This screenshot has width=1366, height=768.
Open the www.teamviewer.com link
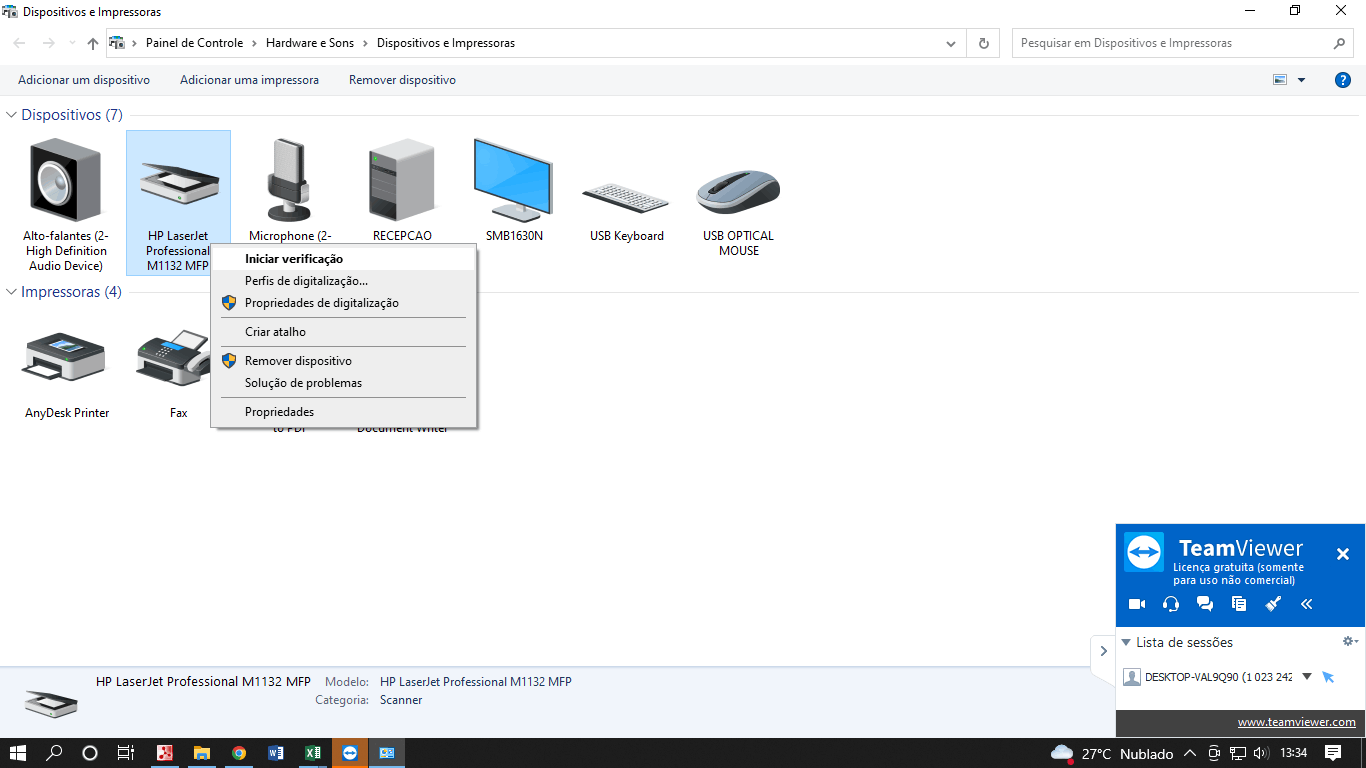tap(1296, 722)
